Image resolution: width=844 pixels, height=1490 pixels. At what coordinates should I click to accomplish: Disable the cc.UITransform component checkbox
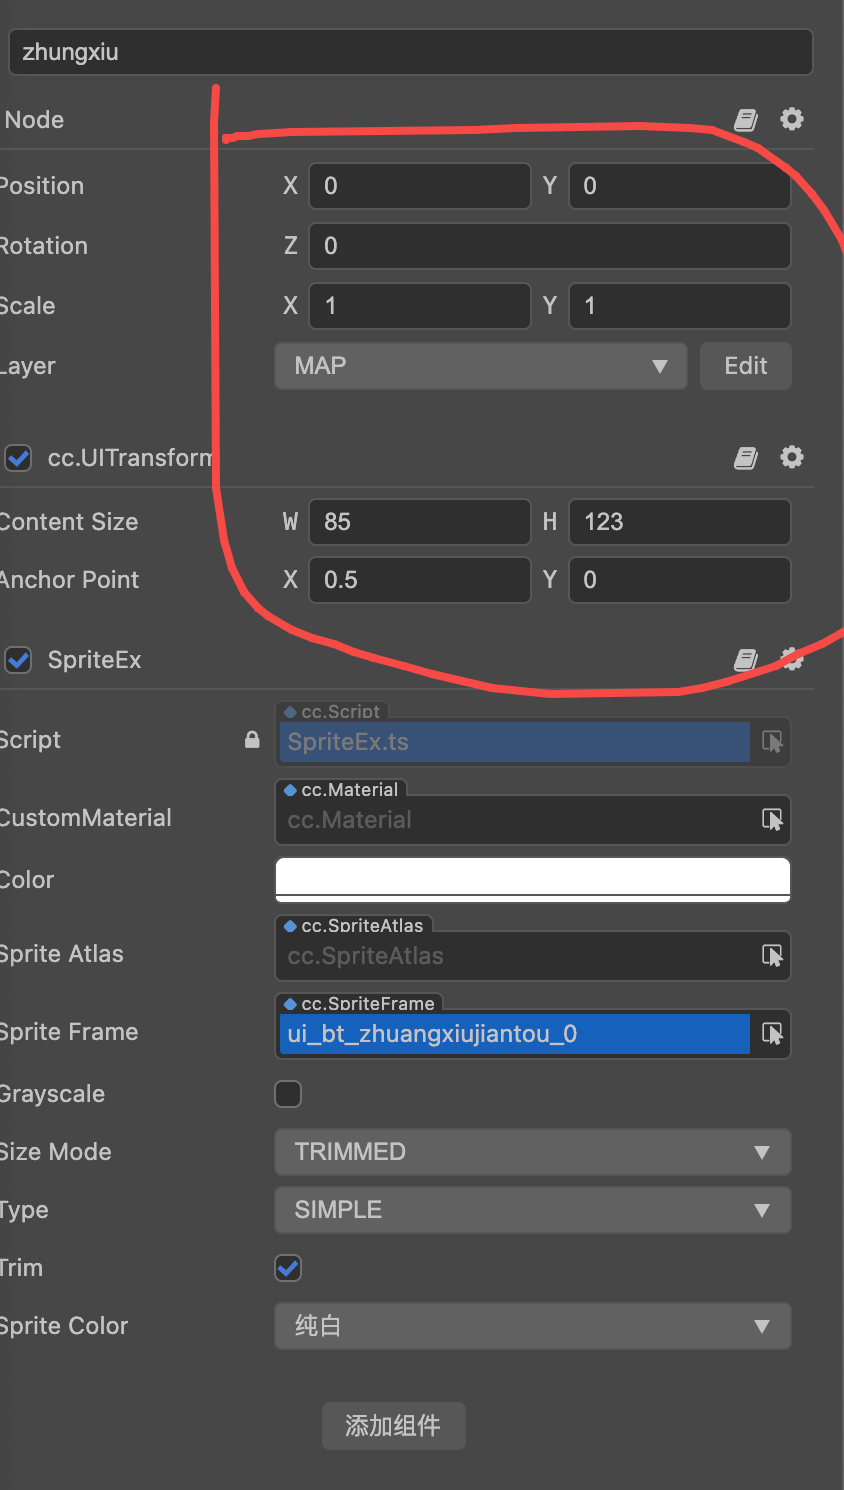pos(18,458)
